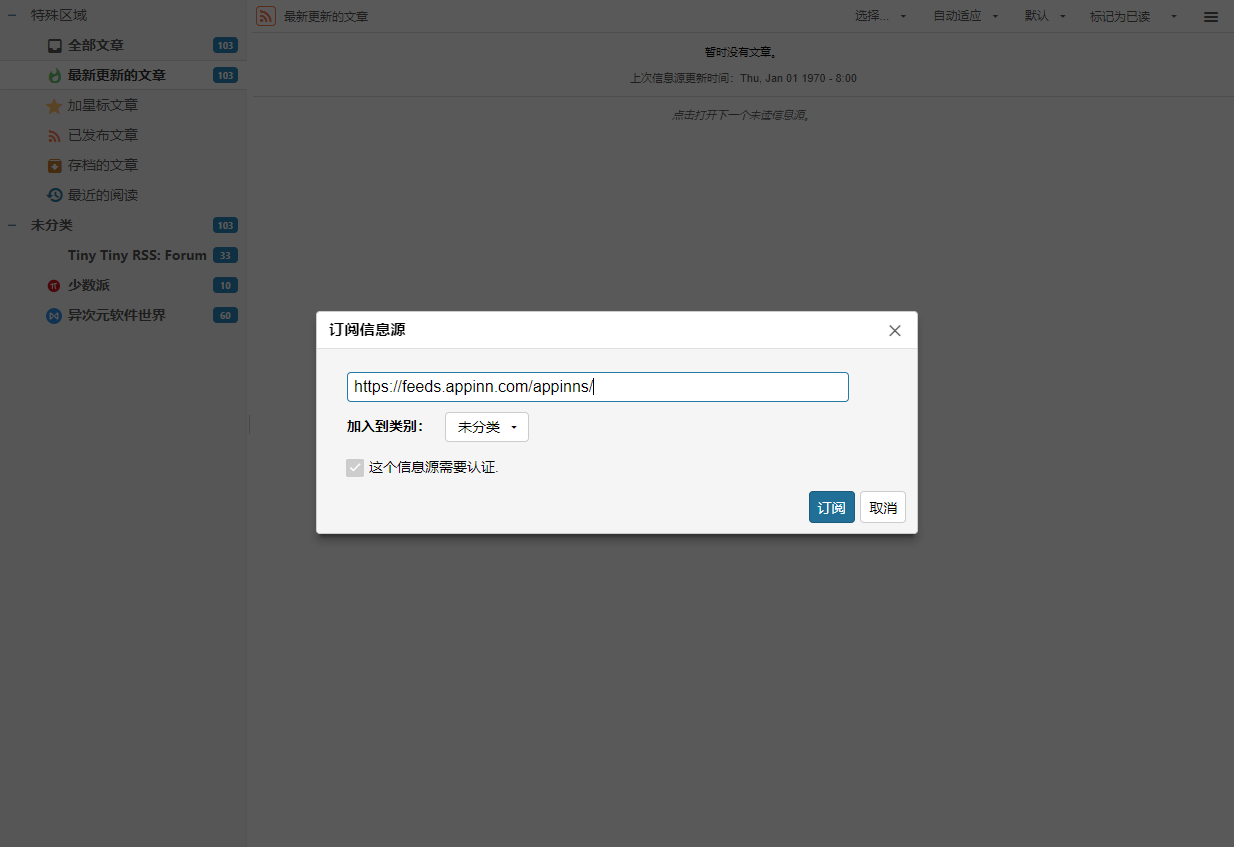Open the 选择... dropdown in toolbar

coord(881,16)
